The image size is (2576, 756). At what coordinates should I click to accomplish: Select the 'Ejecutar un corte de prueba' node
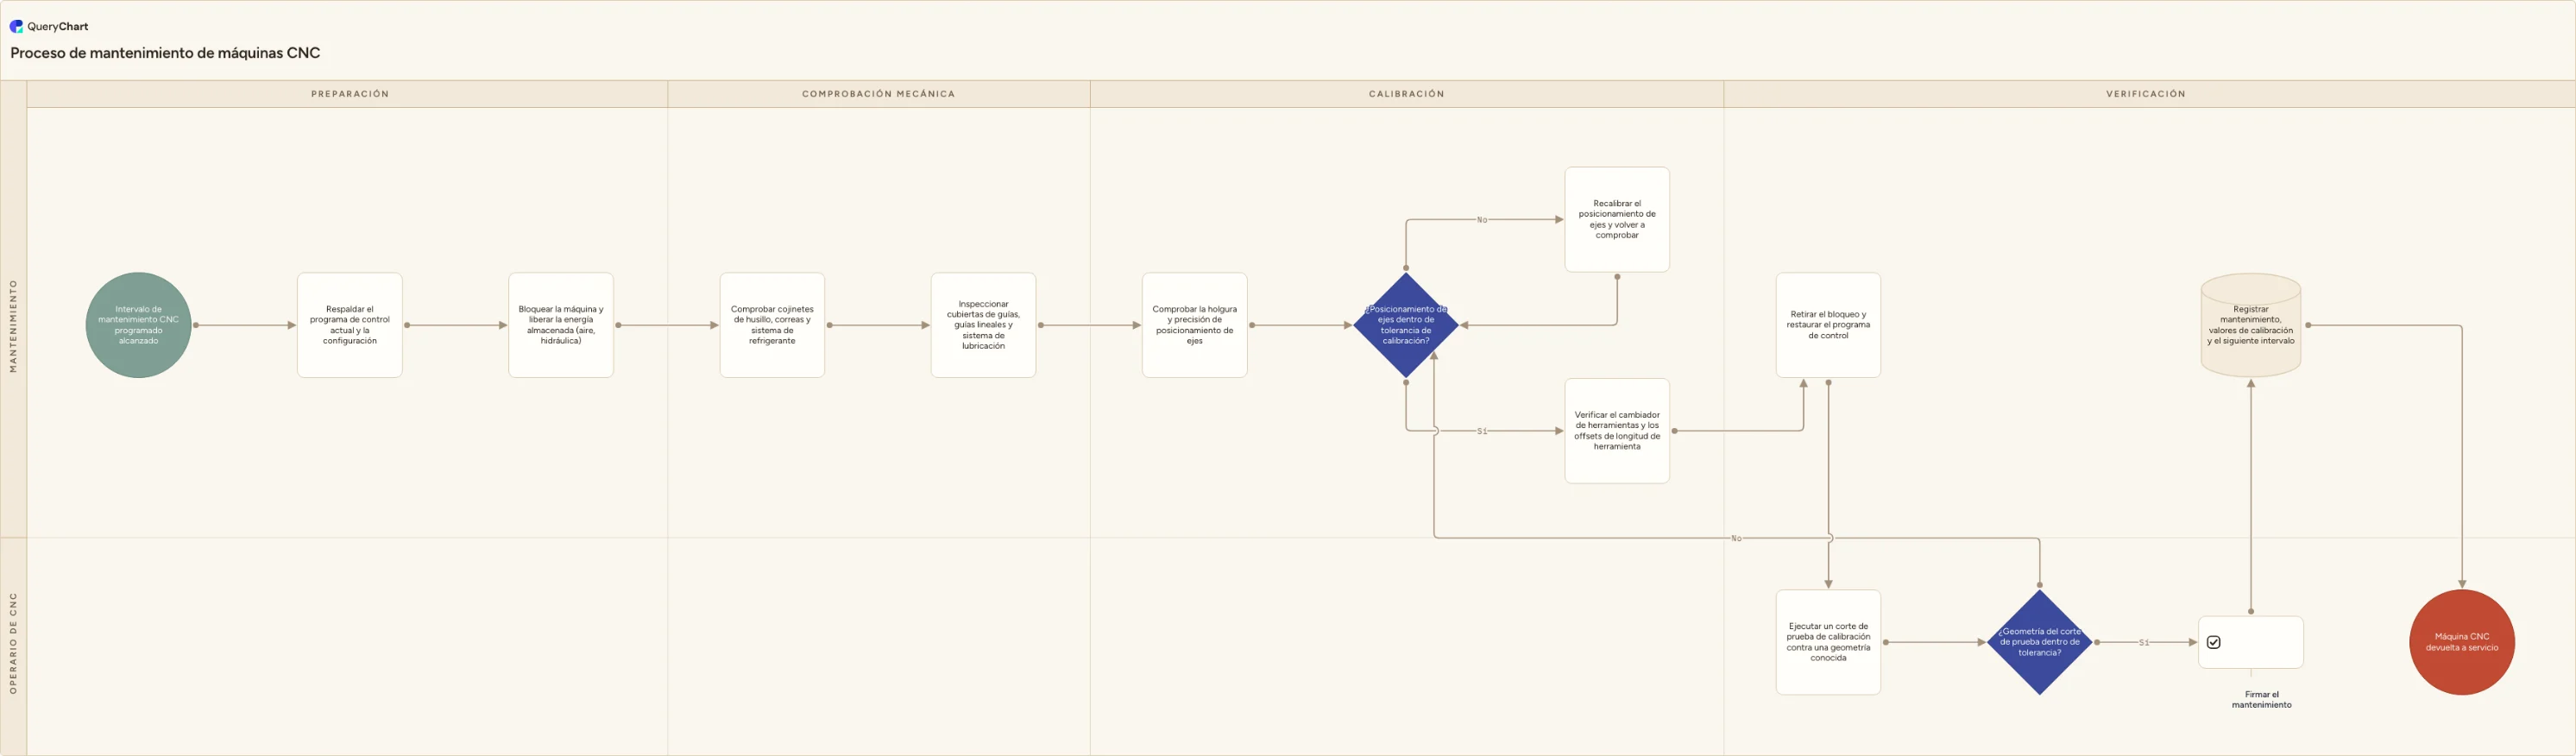point(1828,642)
